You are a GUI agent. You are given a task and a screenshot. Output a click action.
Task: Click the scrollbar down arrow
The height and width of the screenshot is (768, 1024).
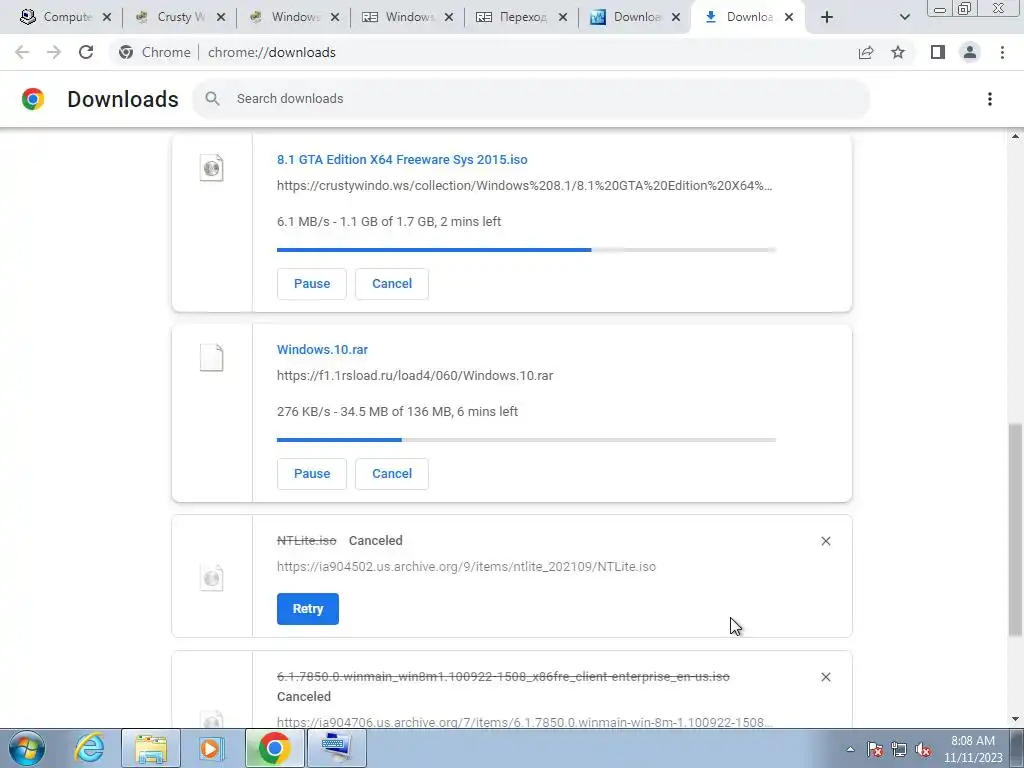(1015, 720)
